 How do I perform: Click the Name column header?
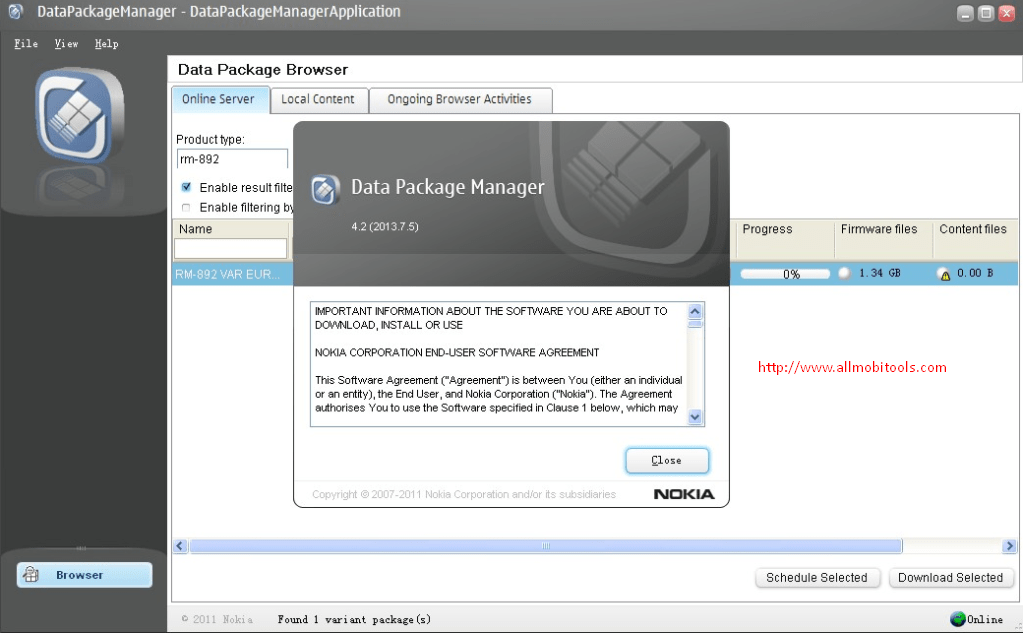[x=230, y=229]
